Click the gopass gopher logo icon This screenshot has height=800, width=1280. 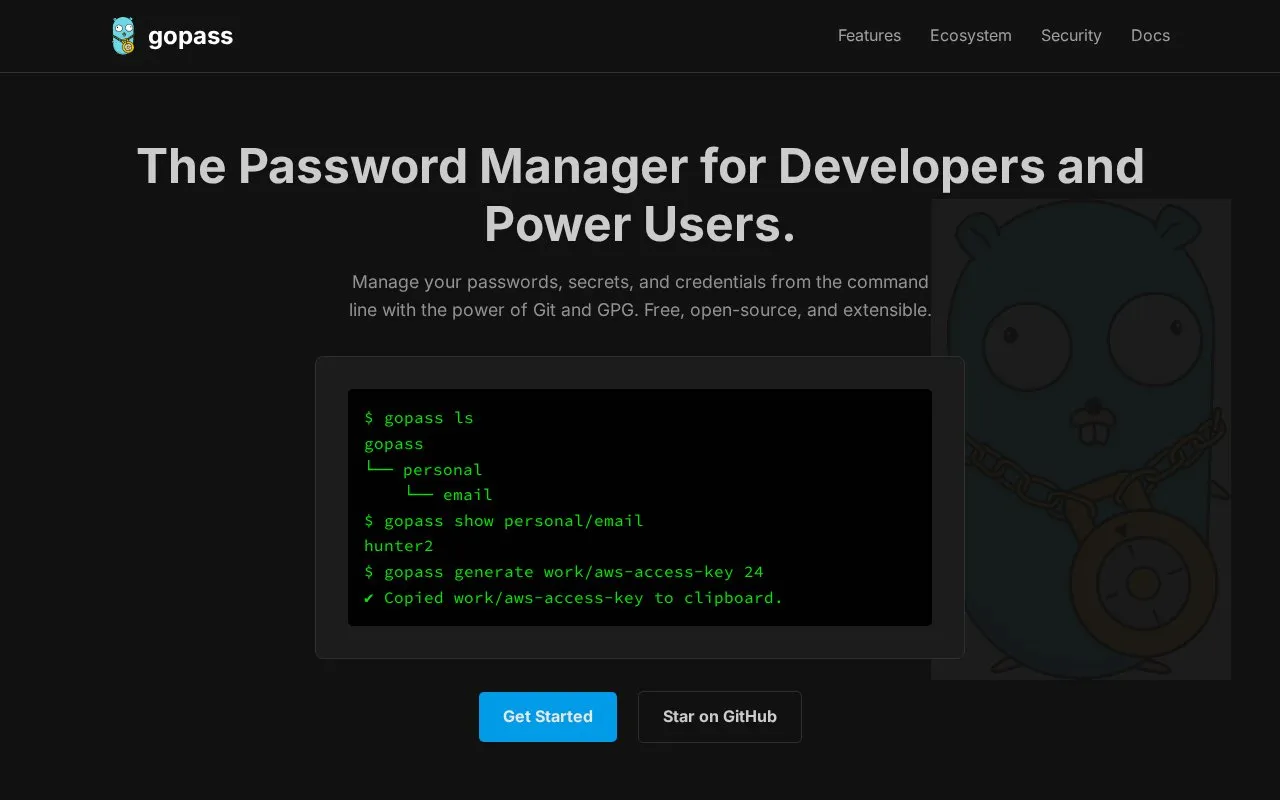[x=123, y=36]
